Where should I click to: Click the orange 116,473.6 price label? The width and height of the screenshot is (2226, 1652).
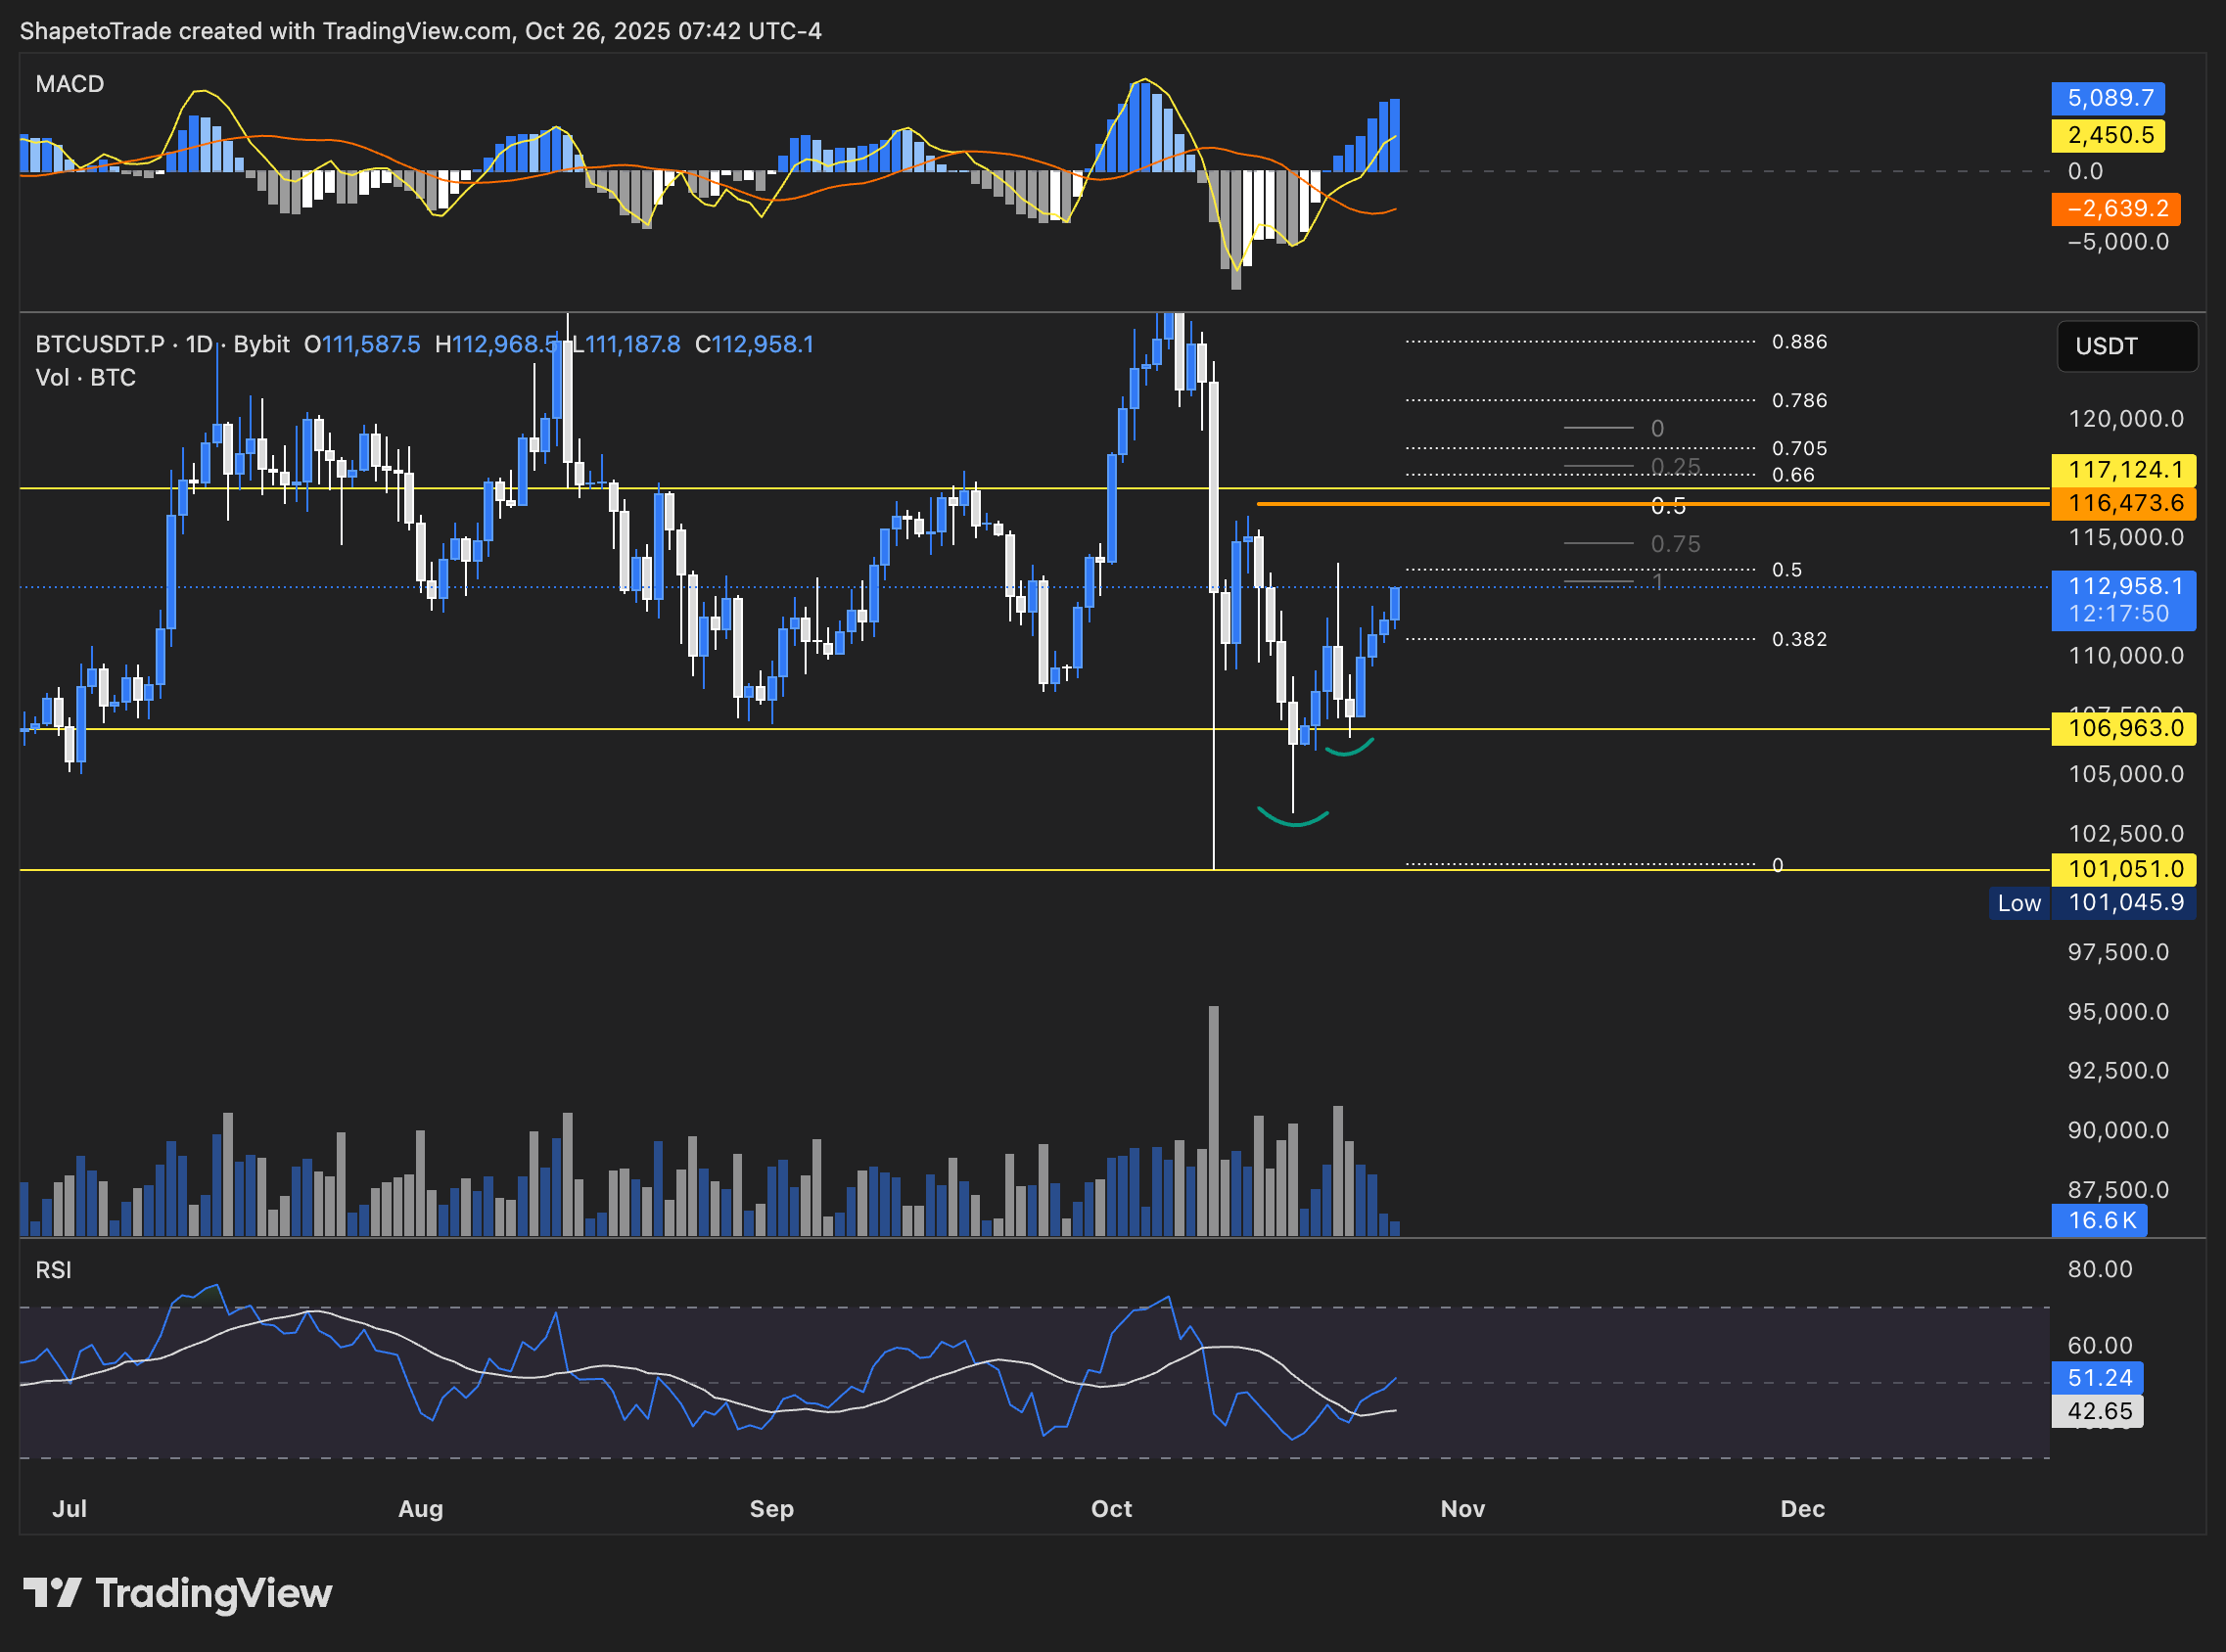(x=2123, y=503)
